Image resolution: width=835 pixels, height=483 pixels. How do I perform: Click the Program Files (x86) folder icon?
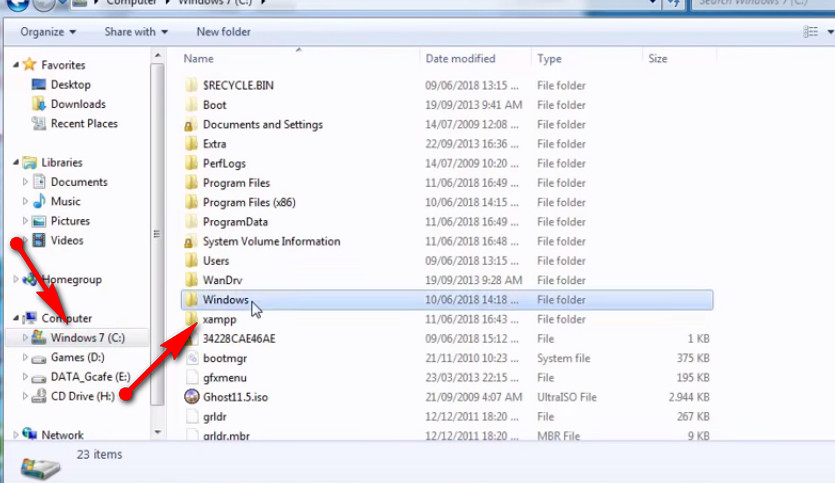(191, 202)
